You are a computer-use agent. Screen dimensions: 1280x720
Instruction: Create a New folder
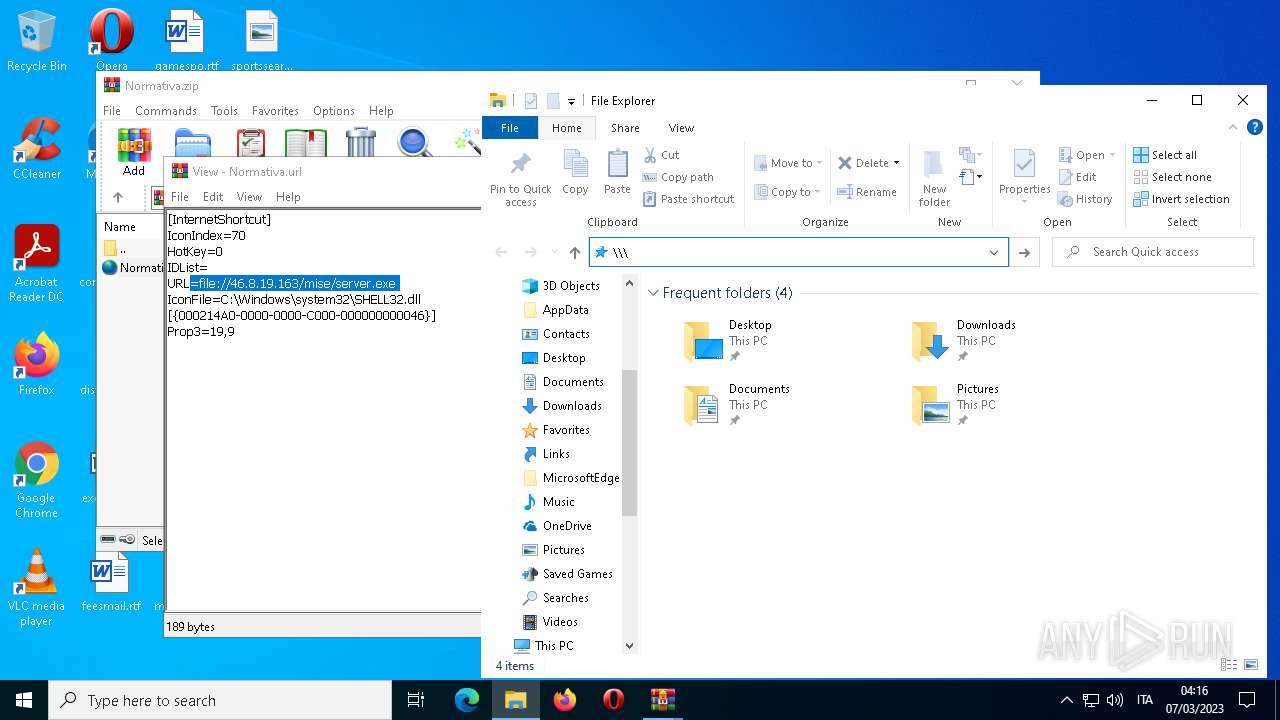934,180
